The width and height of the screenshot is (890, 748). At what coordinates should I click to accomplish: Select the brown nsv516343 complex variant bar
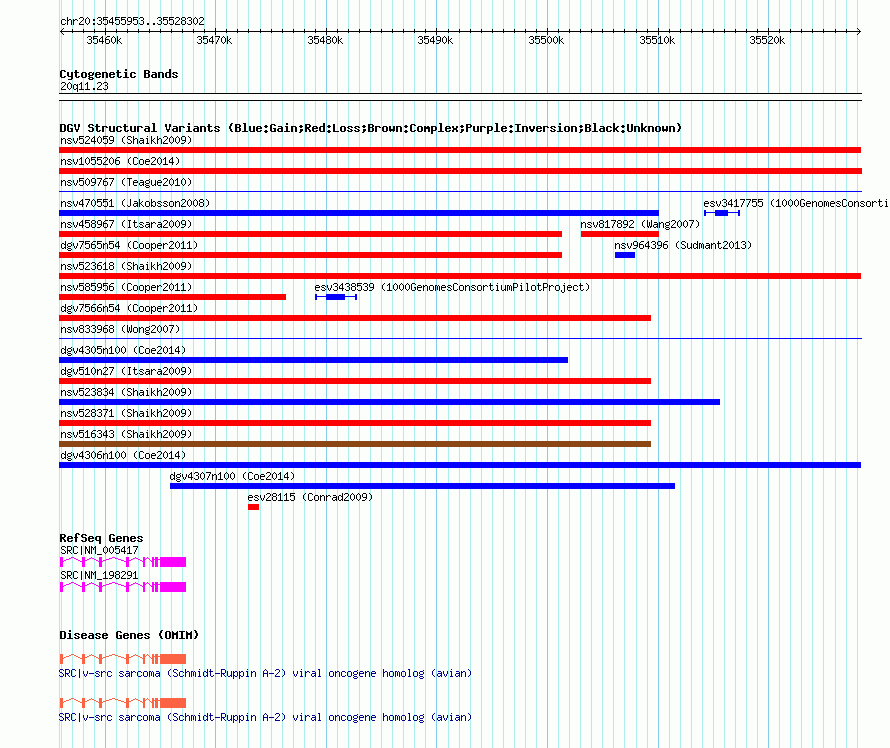tap(355, 444)
